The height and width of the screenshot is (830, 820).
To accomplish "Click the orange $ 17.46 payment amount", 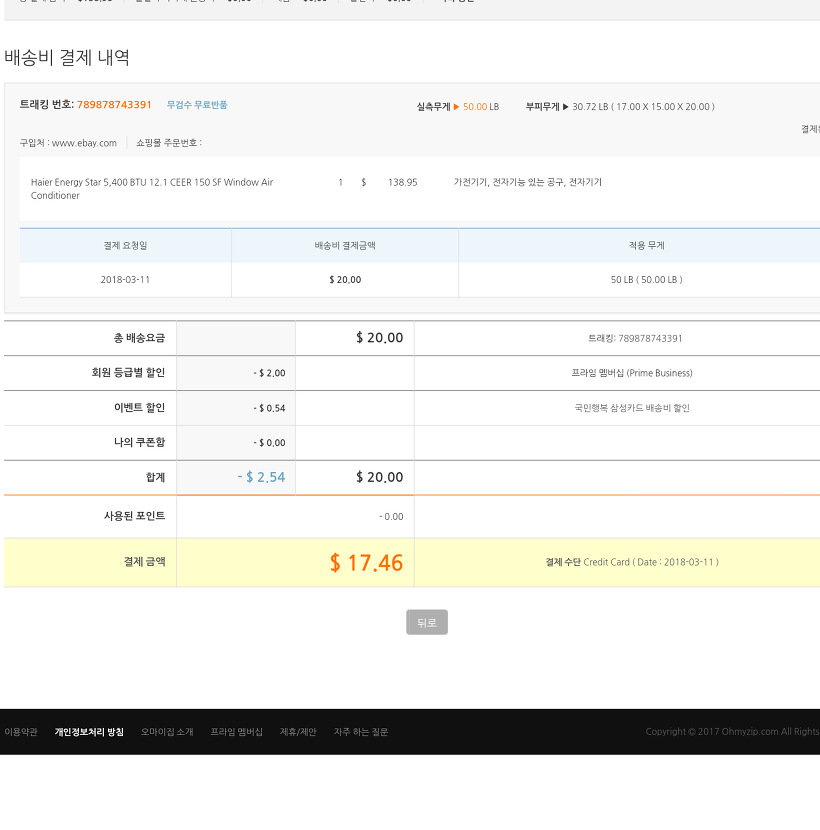I will [366, 563].
